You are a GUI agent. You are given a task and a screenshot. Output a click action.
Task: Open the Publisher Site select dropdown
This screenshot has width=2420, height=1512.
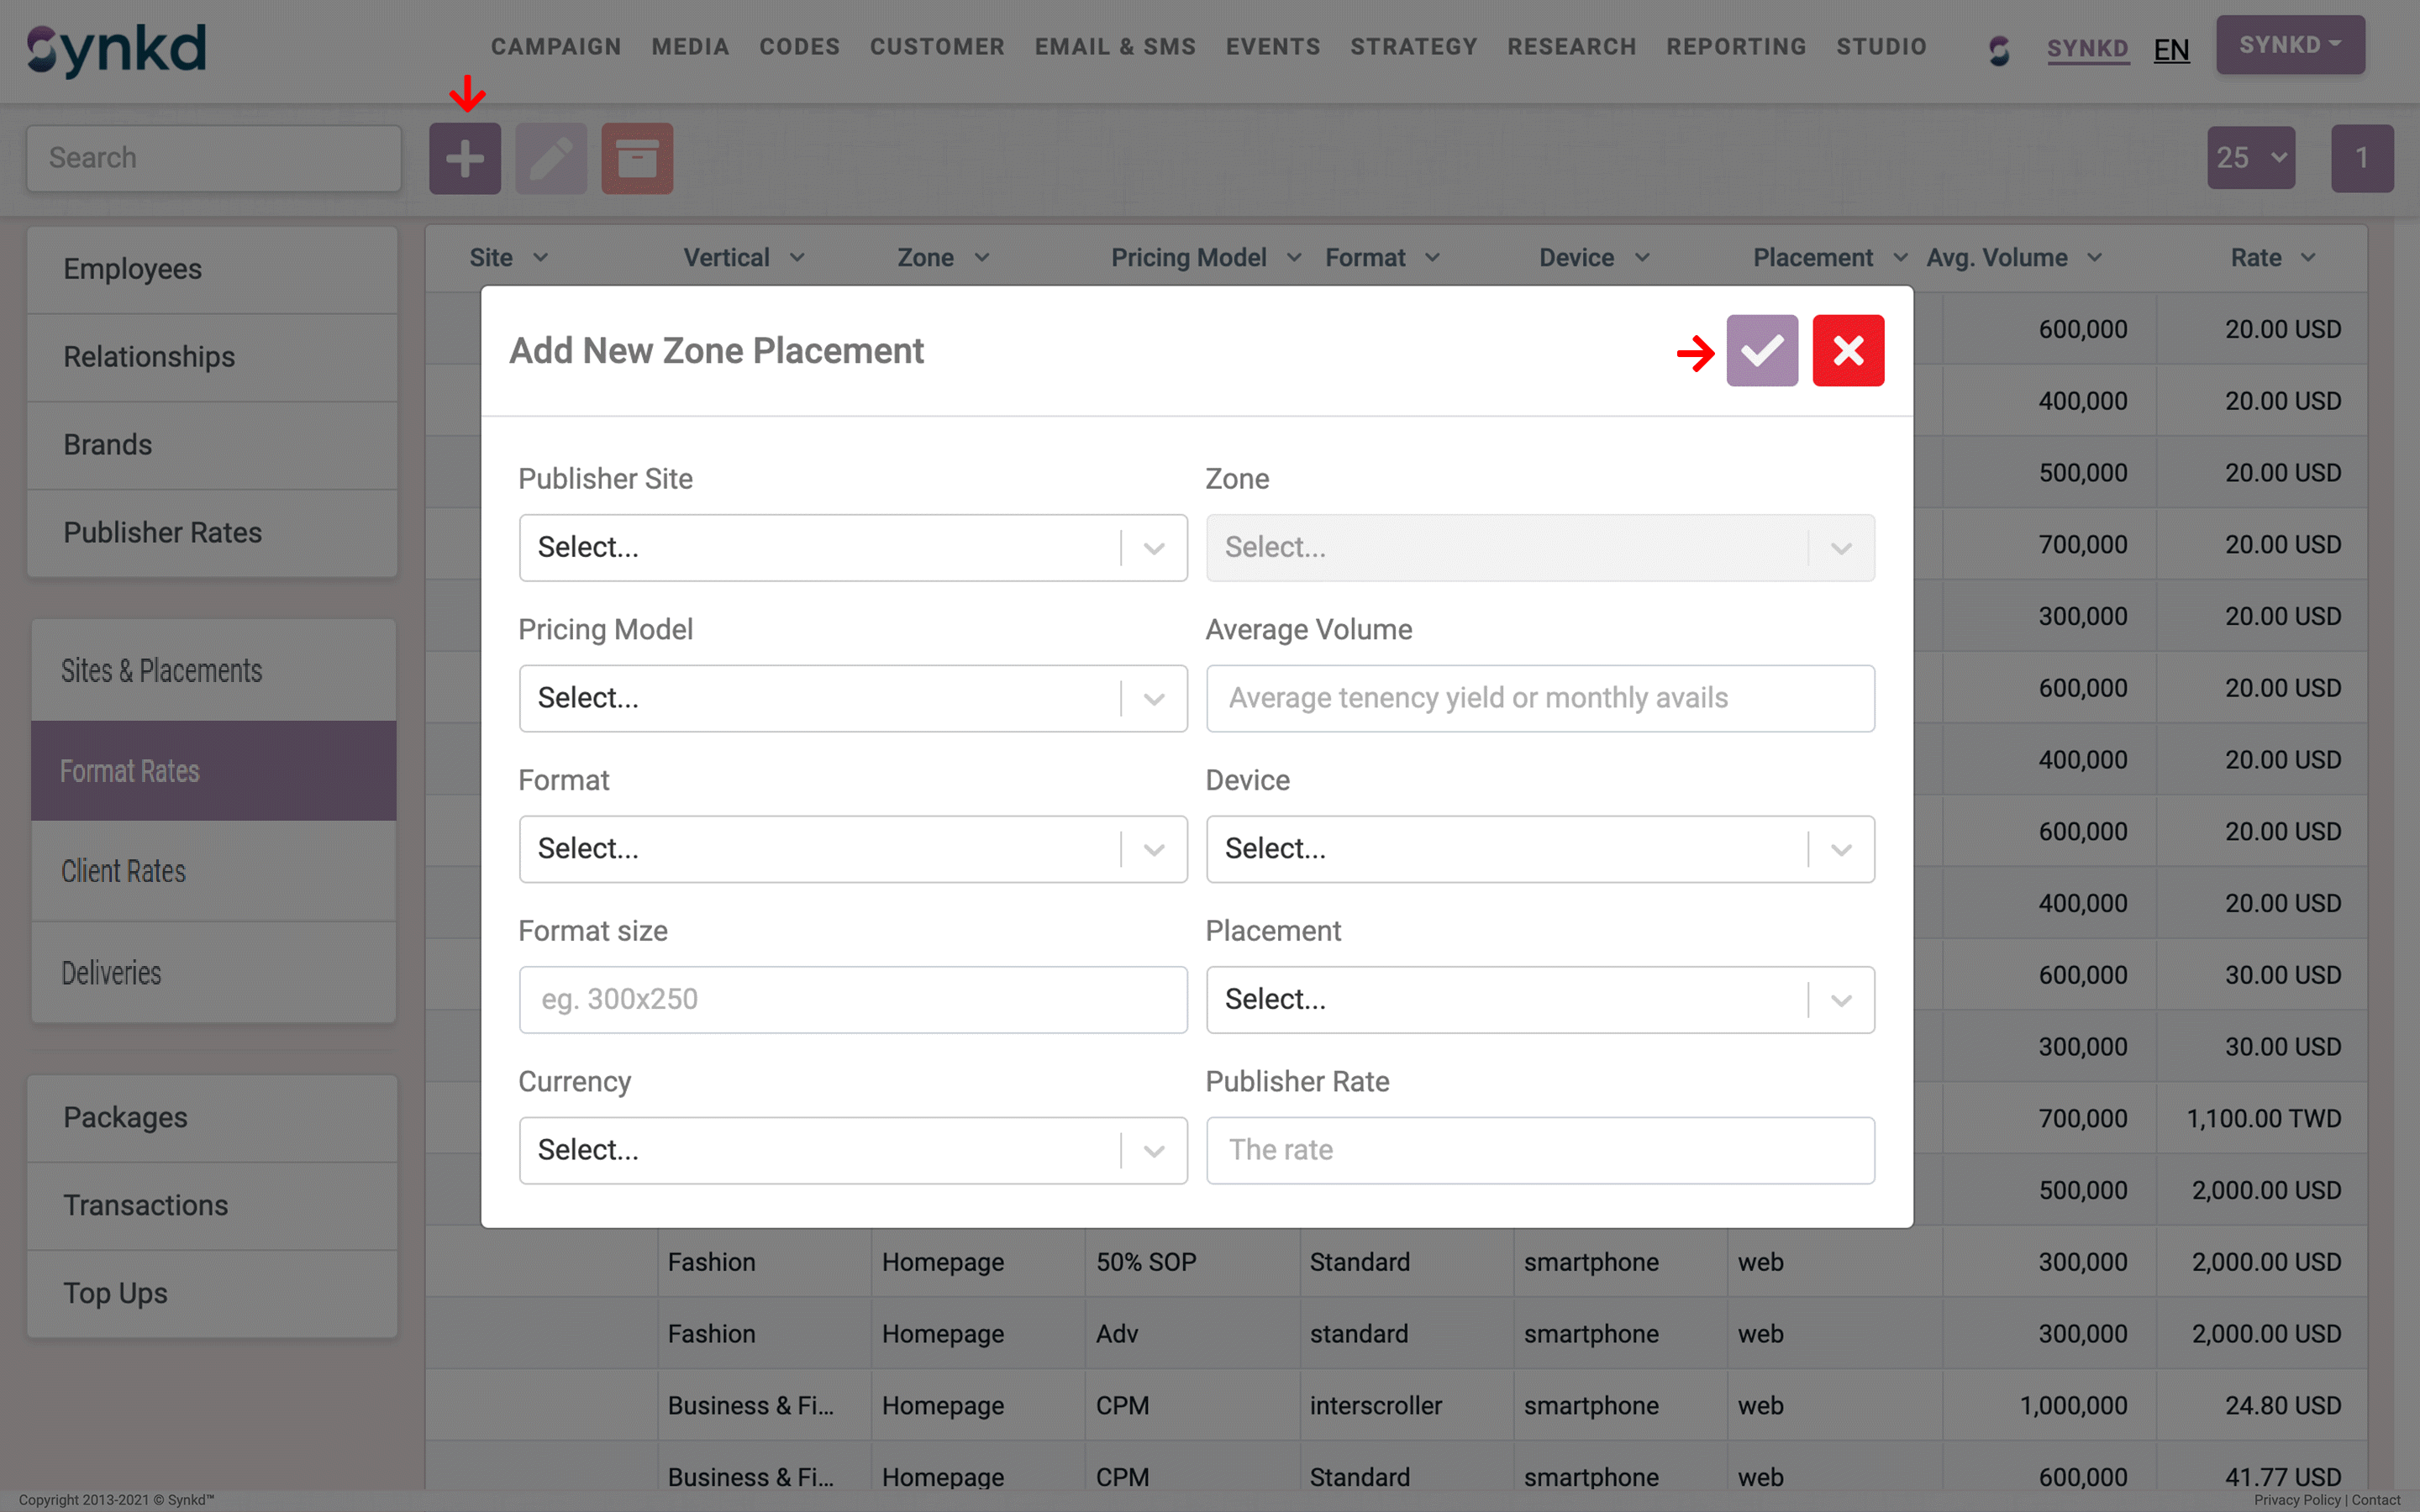pos(851,547)
